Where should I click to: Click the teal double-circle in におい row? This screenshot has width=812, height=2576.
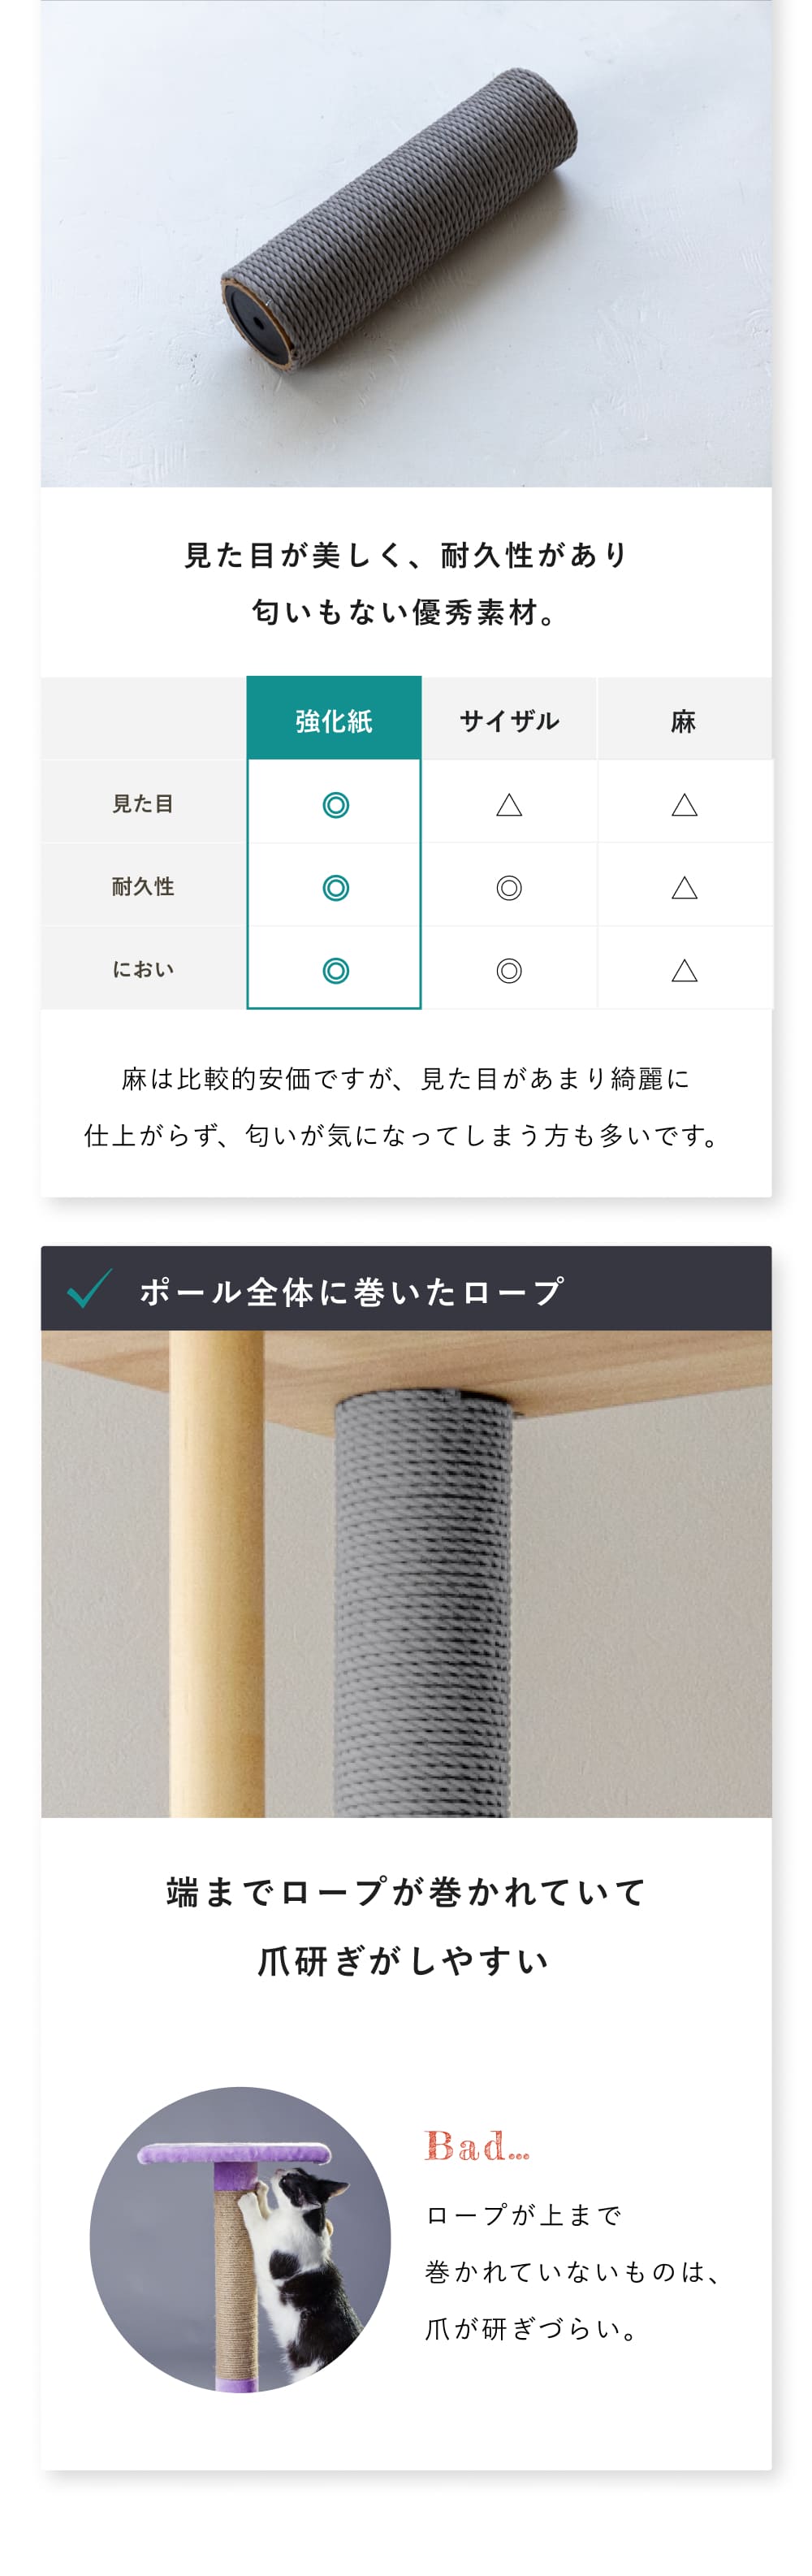[336, 971]
